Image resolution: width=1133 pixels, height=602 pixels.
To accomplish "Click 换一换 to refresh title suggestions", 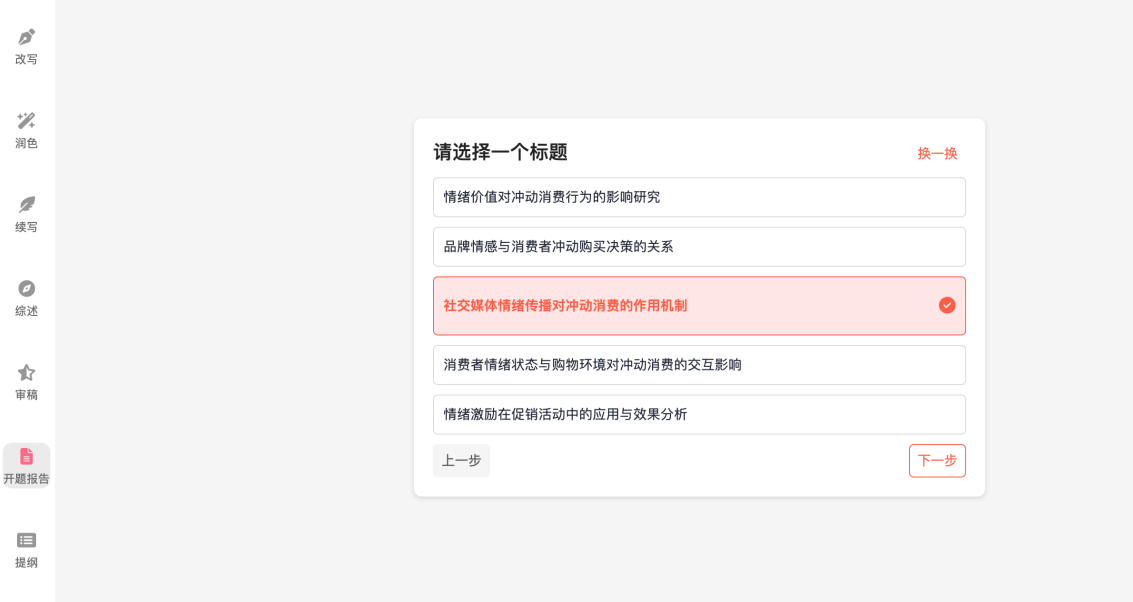I will coord(937,153).
